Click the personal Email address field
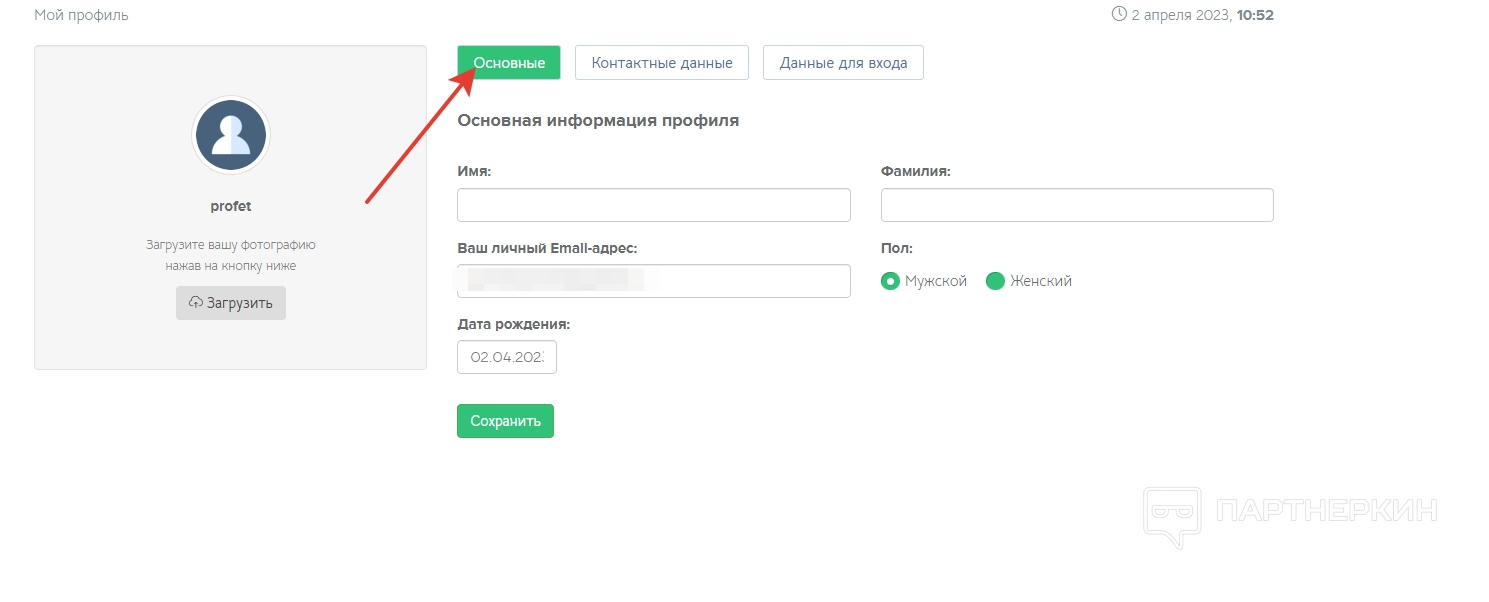Screen dimensions: 1489x602 pyautogui.click(x=653, y=281)
